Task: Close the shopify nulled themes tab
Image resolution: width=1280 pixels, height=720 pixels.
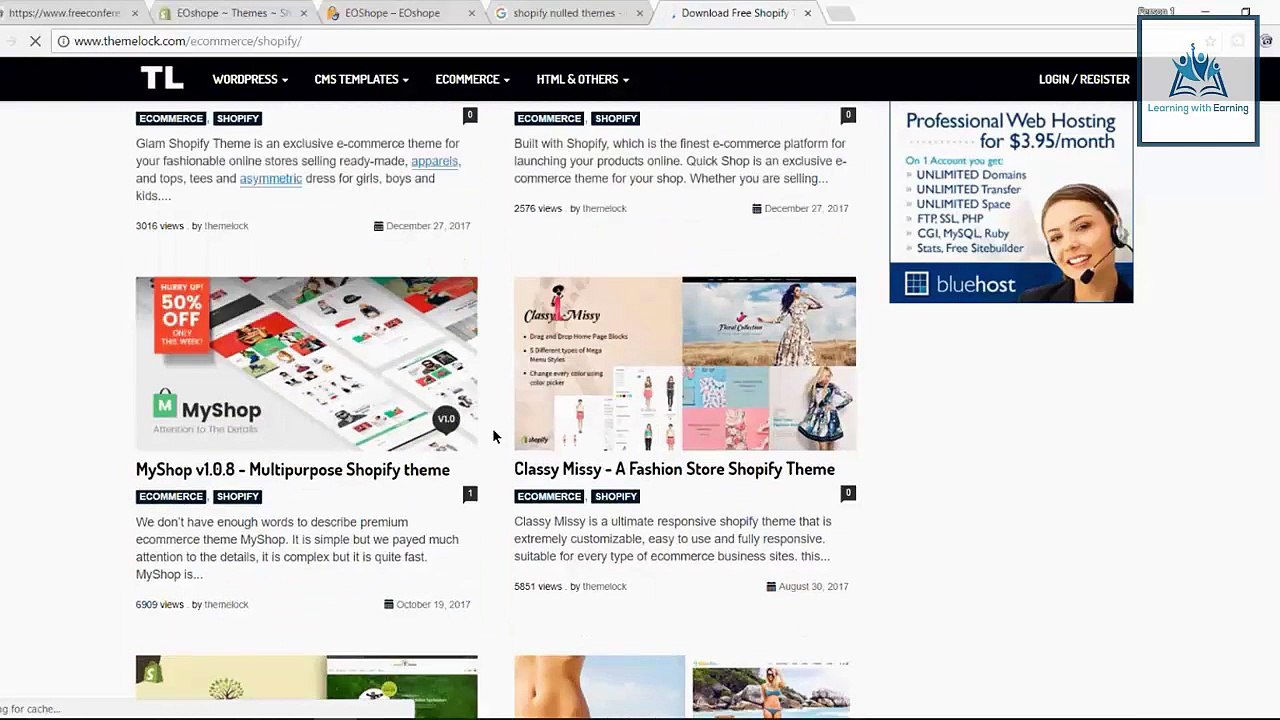Action: tap(639, 13)
